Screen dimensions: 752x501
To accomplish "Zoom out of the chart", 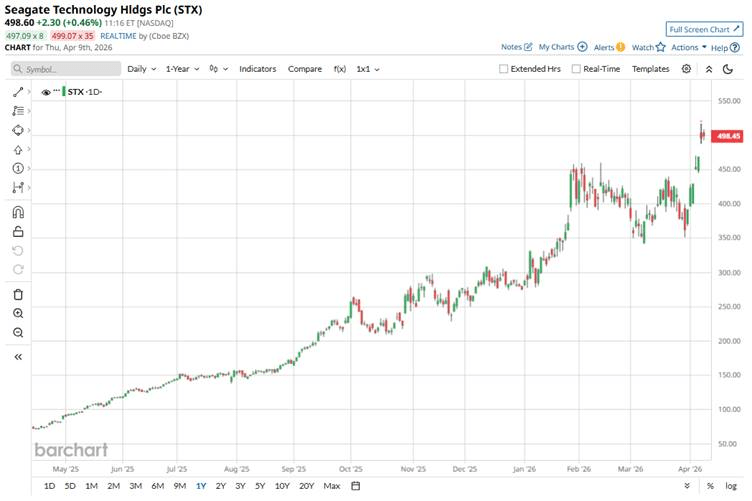I will pyautogui.click(x=18, y=332).
